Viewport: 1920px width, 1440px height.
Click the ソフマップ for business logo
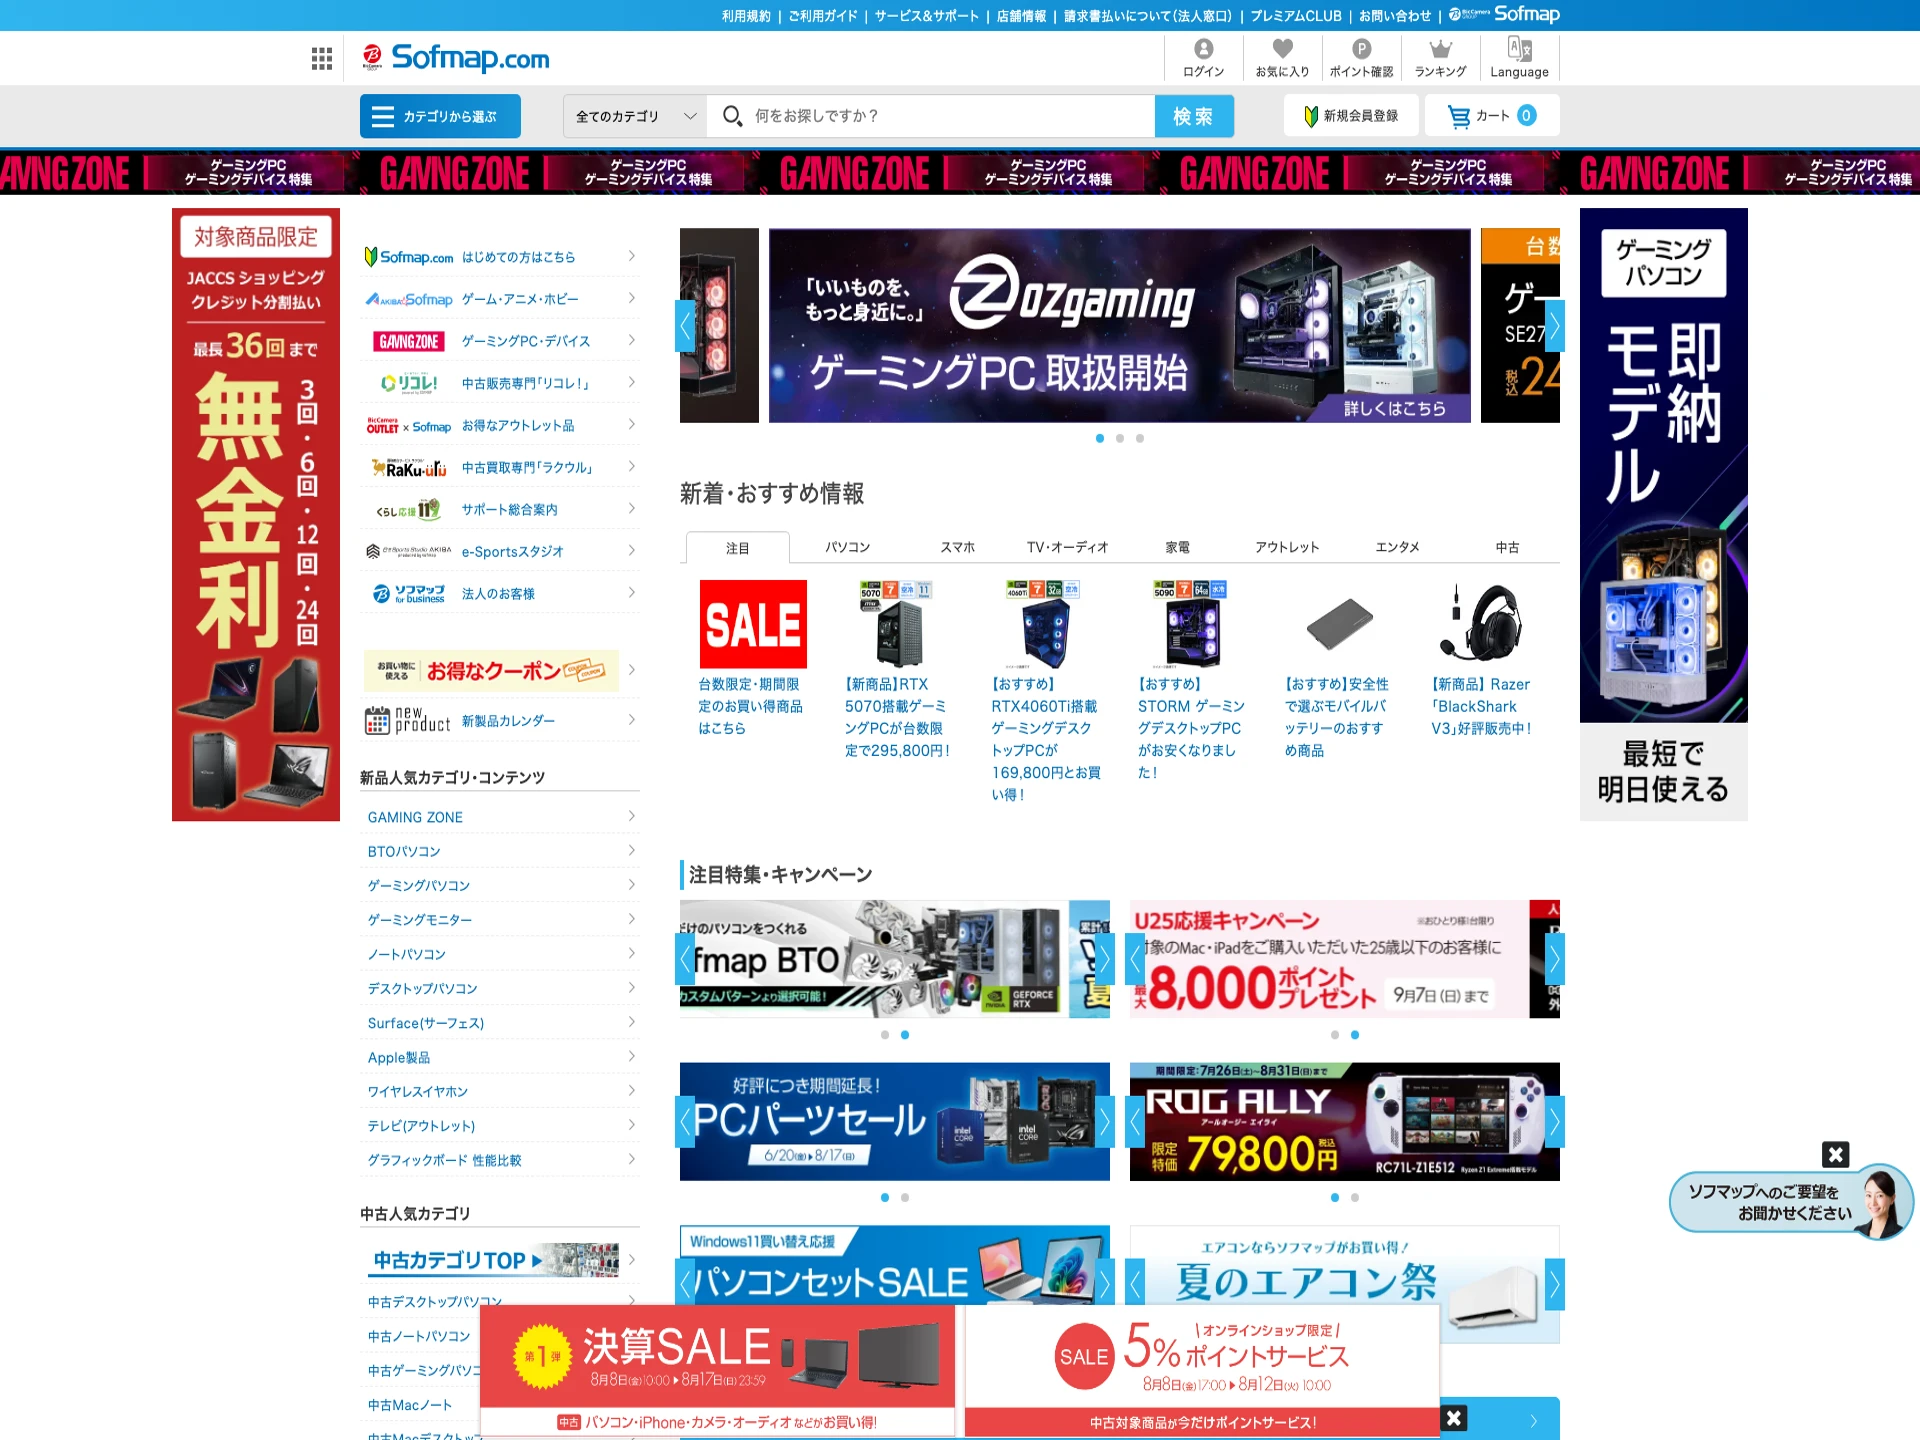click(x=409, y=594)
